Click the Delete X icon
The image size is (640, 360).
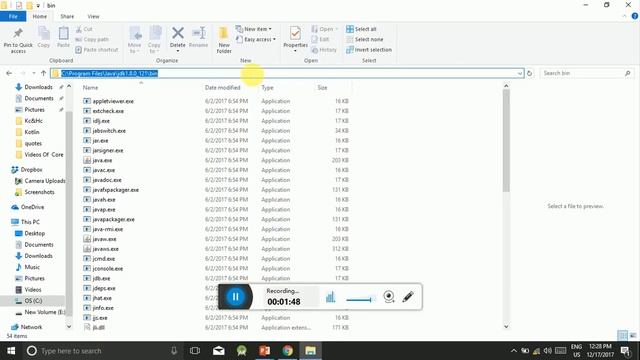[x=178, y=33]
